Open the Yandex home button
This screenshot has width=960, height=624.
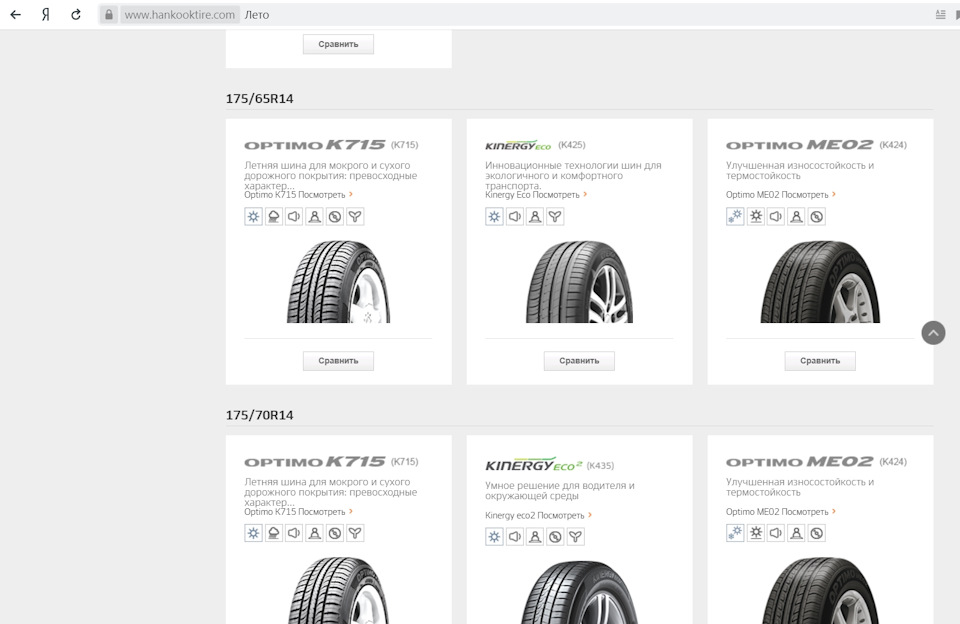(45, 15)
